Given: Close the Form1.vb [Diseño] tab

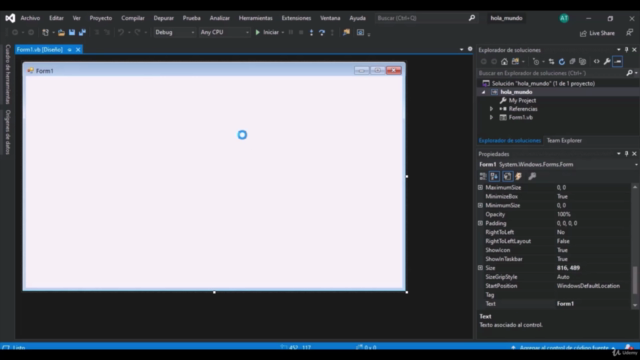Looking at the screenshot, I should click(78, 50).
